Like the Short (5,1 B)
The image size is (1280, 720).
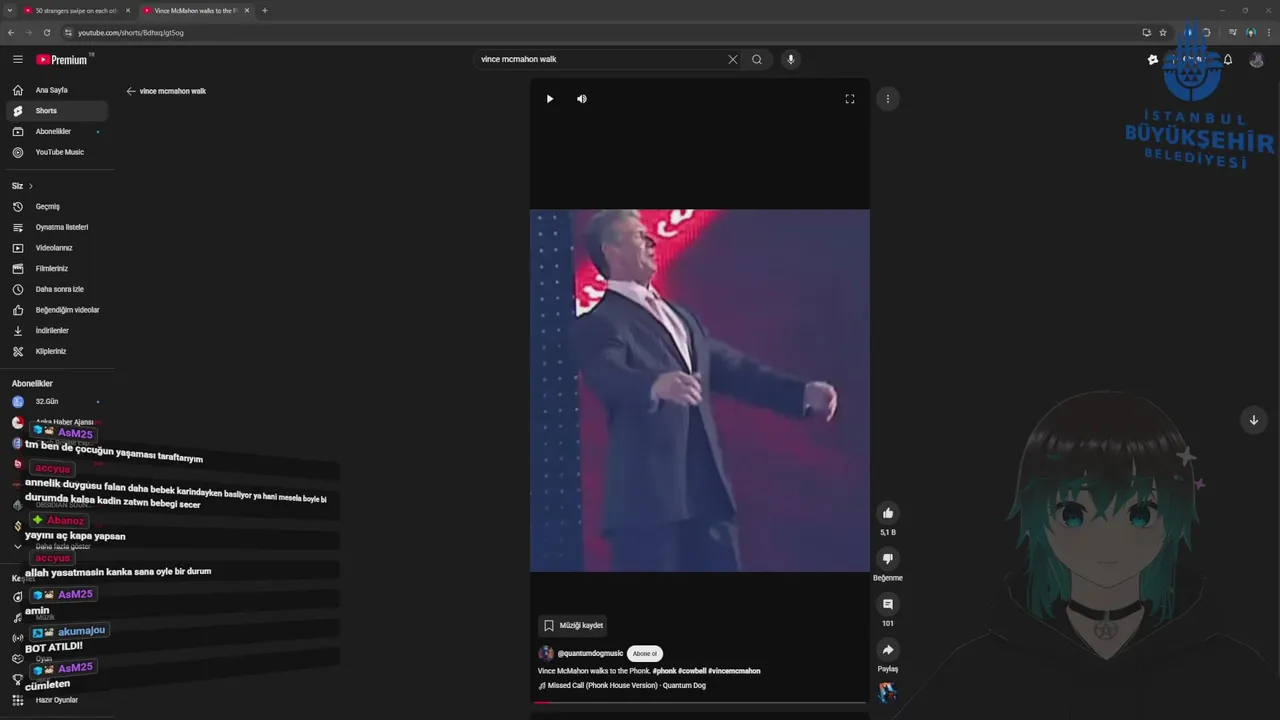[888, 513]
